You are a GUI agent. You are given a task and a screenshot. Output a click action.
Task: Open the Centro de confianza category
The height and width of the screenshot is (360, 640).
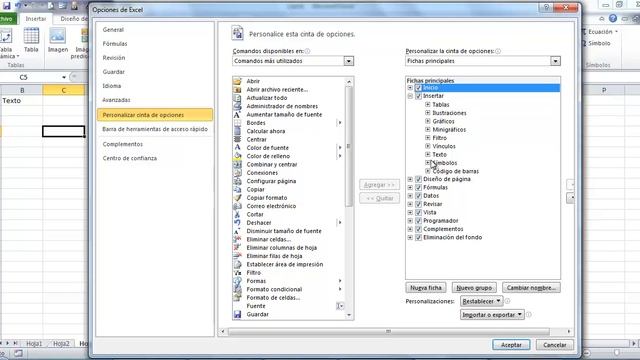129,158
